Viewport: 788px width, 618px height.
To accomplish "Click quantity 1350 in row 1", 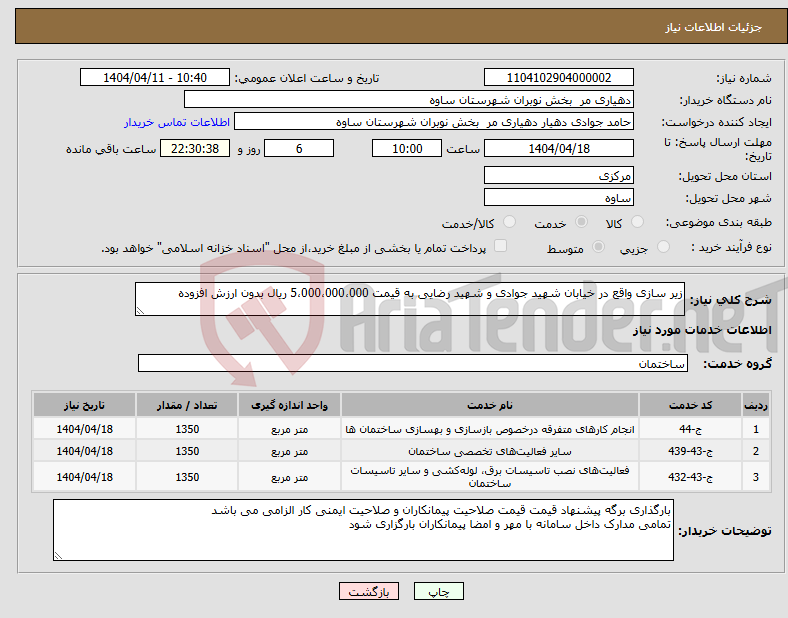I will 187,429.
